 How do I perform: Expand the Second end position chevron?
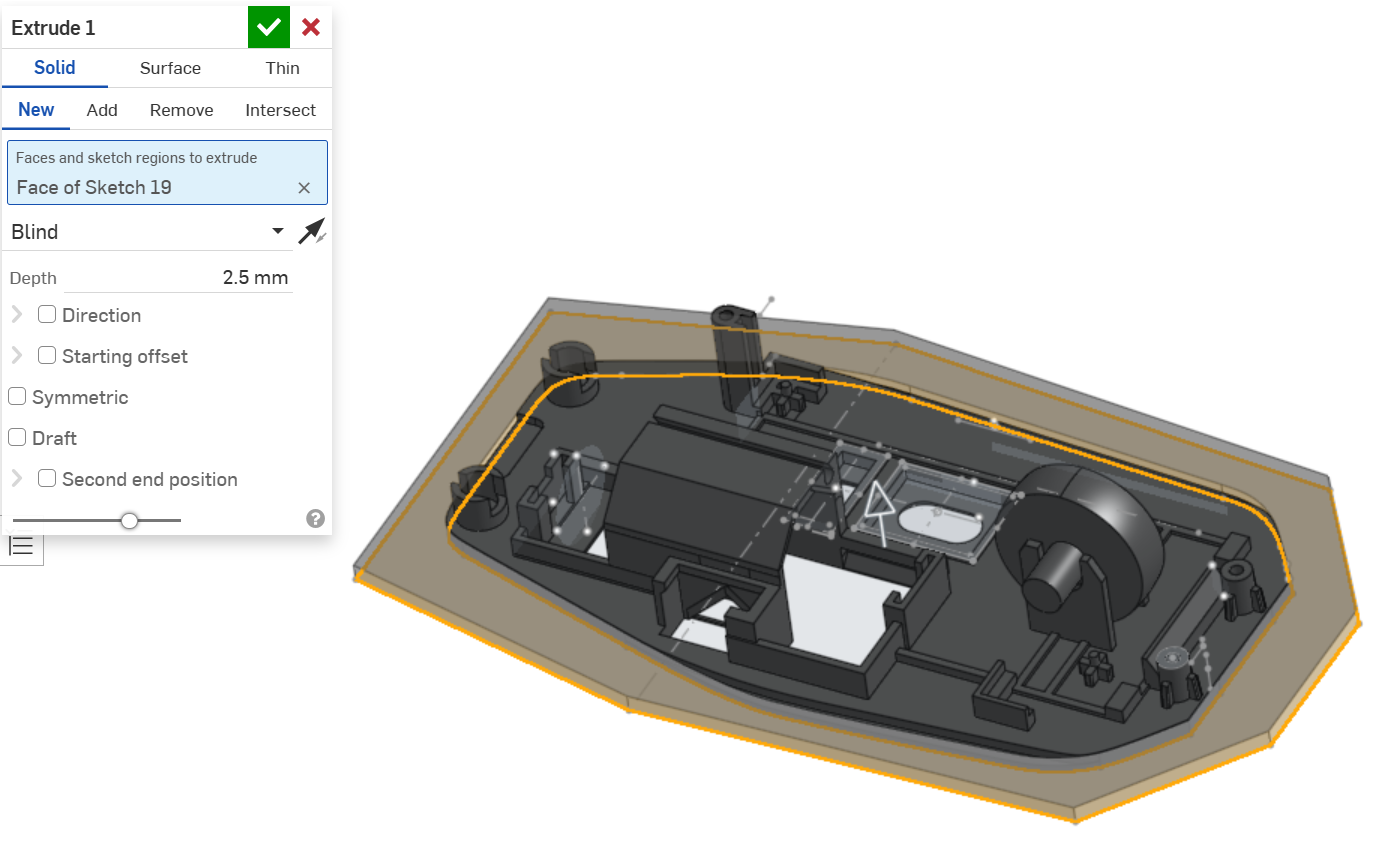click(x=17, y=479)
